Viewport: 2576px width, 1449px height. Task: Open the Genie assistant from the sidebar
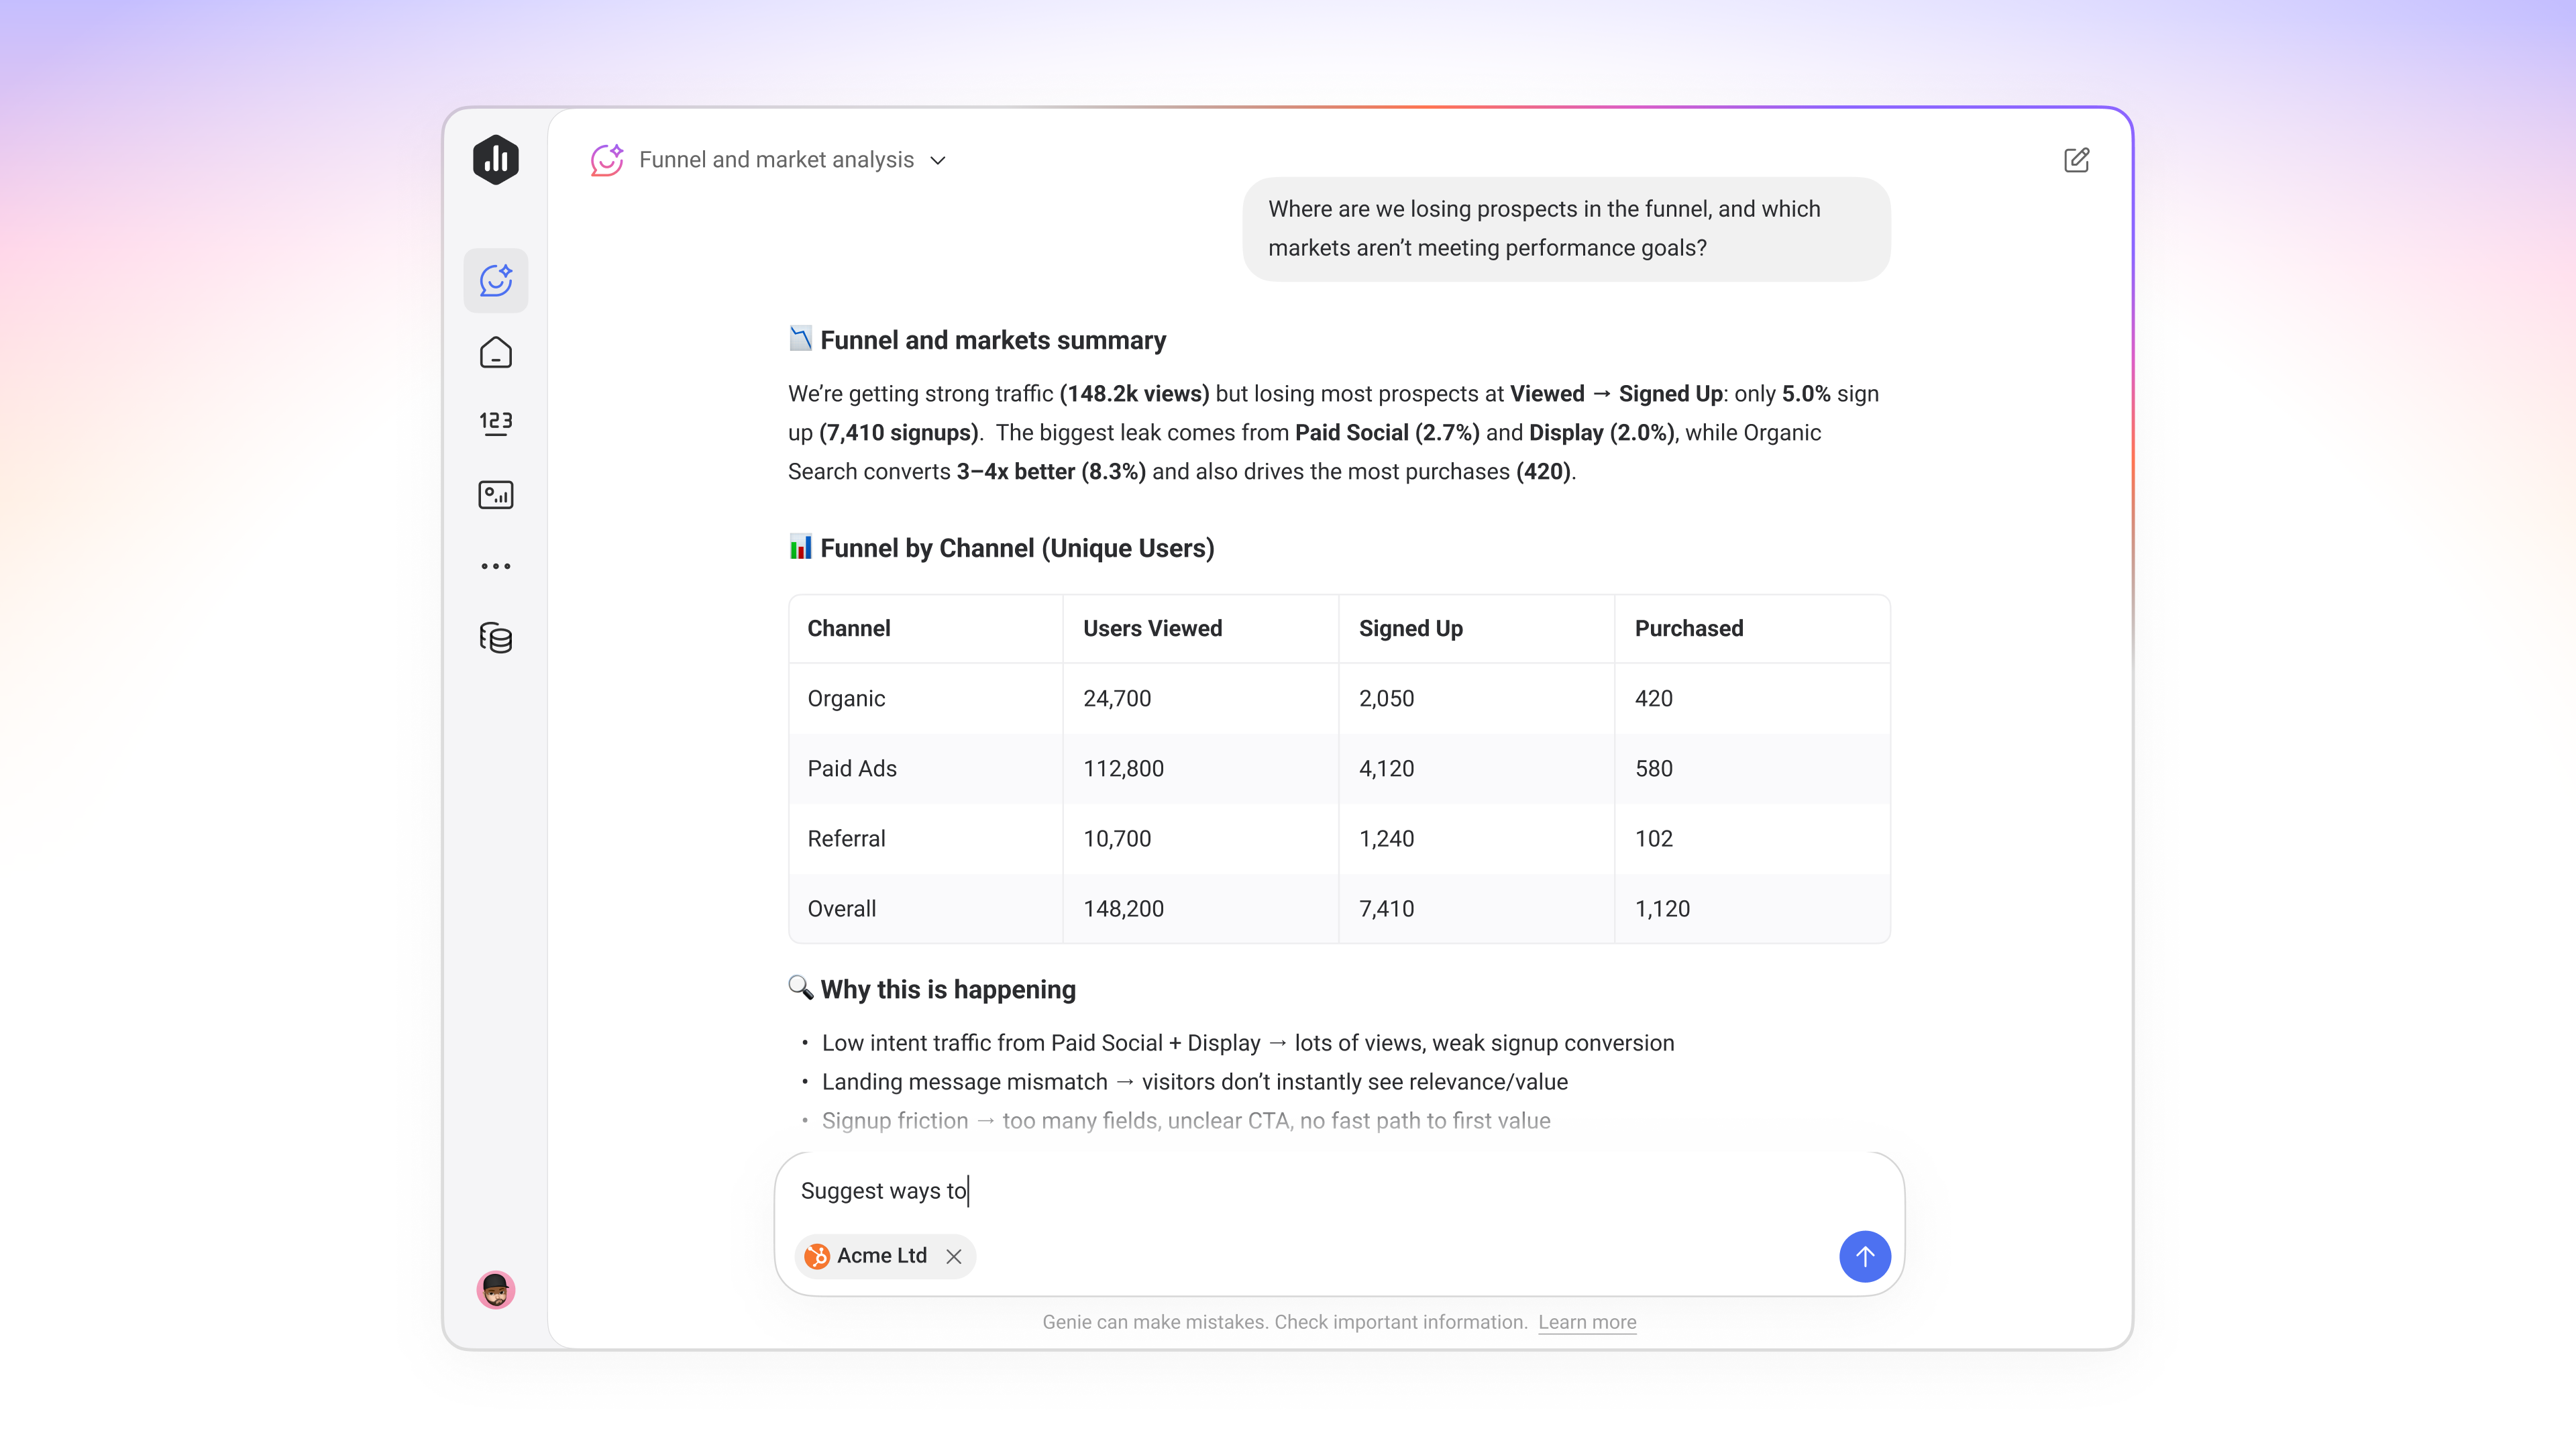click(x=496, y=281)
